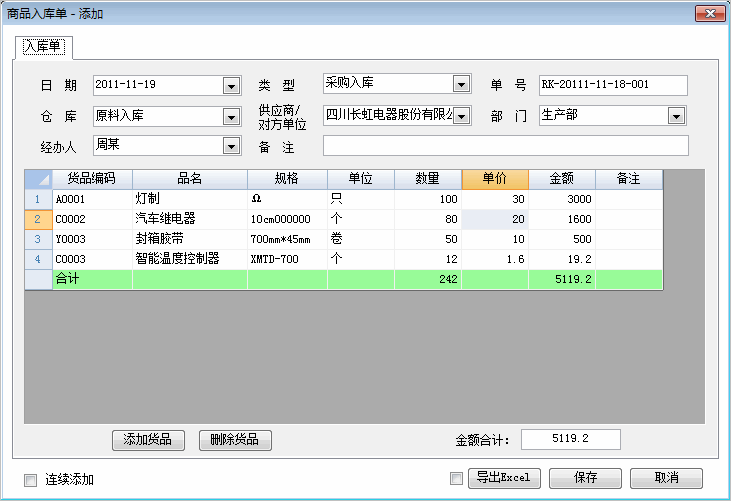Image resolution: width=731 pixels, height=501 pixels.
Task: Click into the 单号 input field
Action: 612,85
